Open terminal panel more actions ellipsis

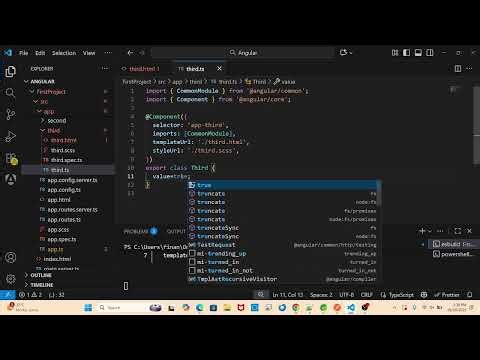440,231
